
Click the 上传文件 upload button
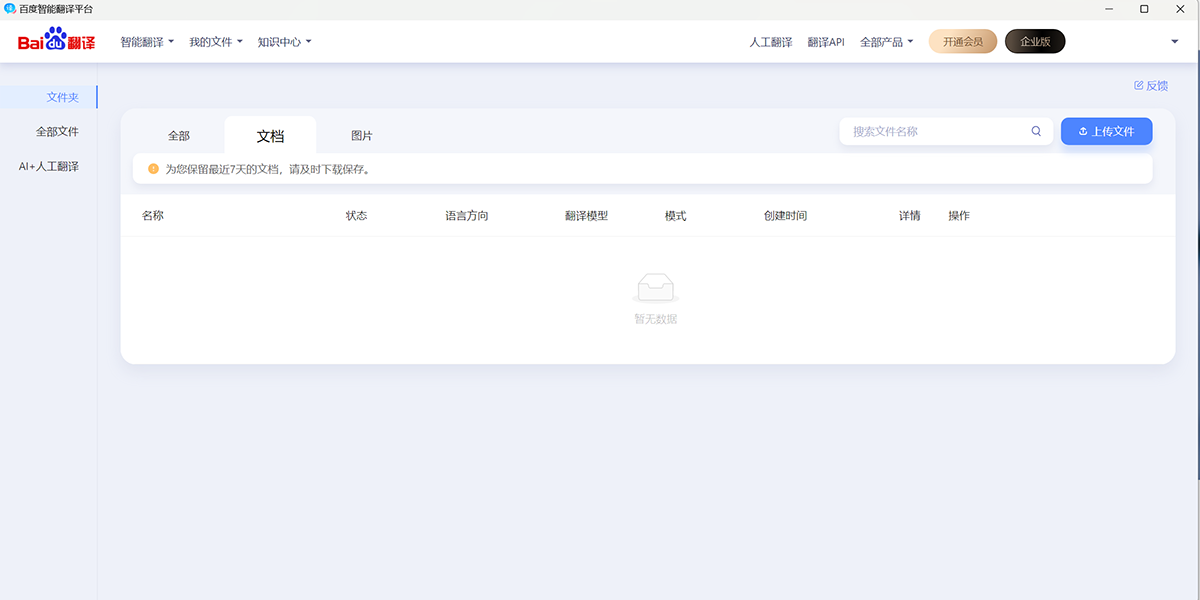[x=1106, y=131]
